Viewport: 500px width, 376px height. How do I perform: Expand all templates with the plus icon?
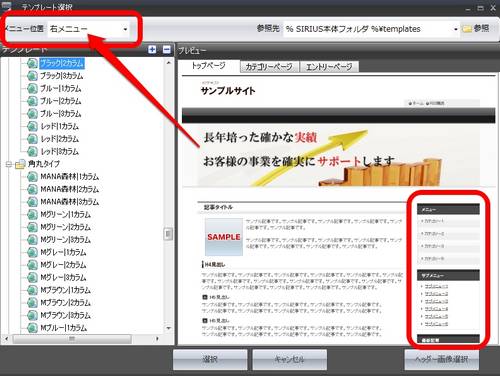152,50
